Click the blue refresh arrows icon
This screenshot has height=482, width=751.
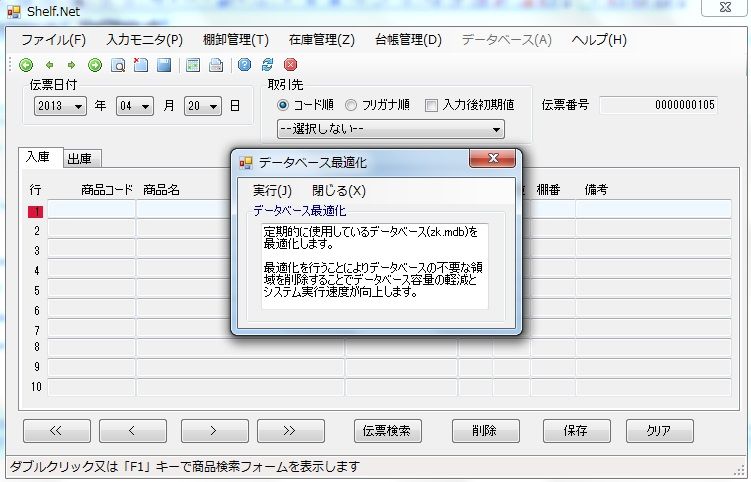[x=267, y=65]
